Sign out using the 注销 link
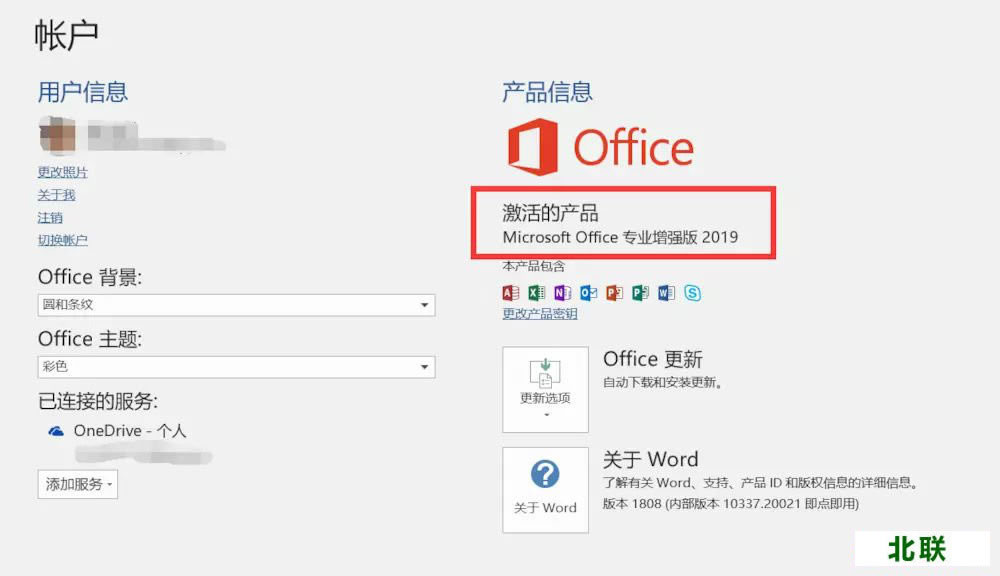This screenshot has height=576, width=1000. [50, 218]
